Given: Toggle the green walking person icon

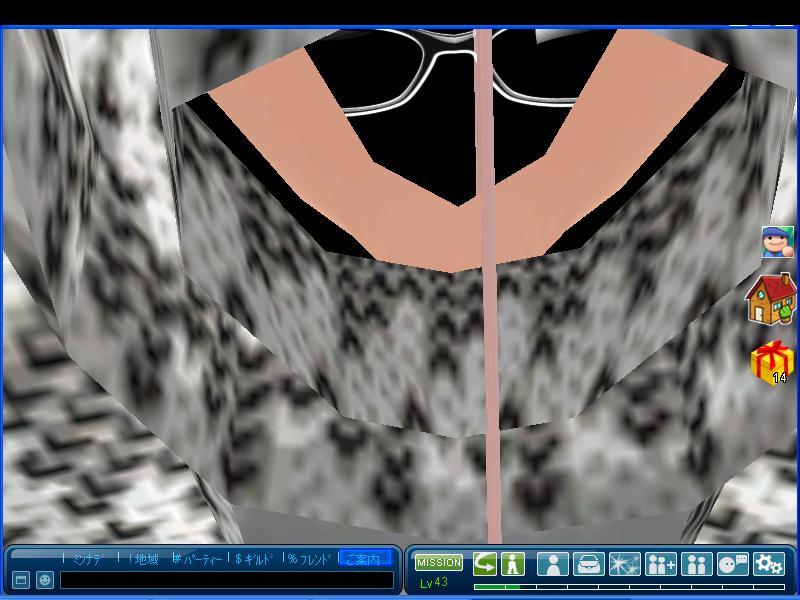Looking at the screenshot, I should point(513,563).
